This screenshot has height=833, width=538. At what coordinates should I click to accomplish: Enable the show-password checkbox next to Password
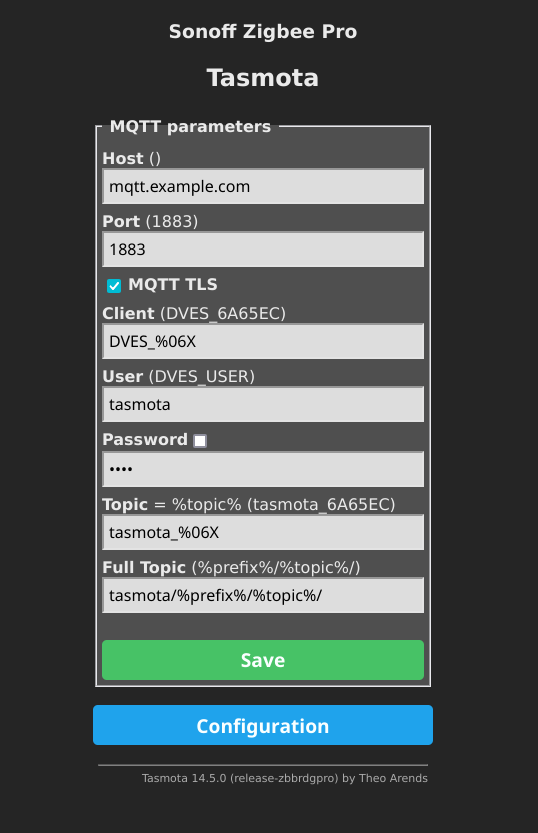[x=200, y=441]
